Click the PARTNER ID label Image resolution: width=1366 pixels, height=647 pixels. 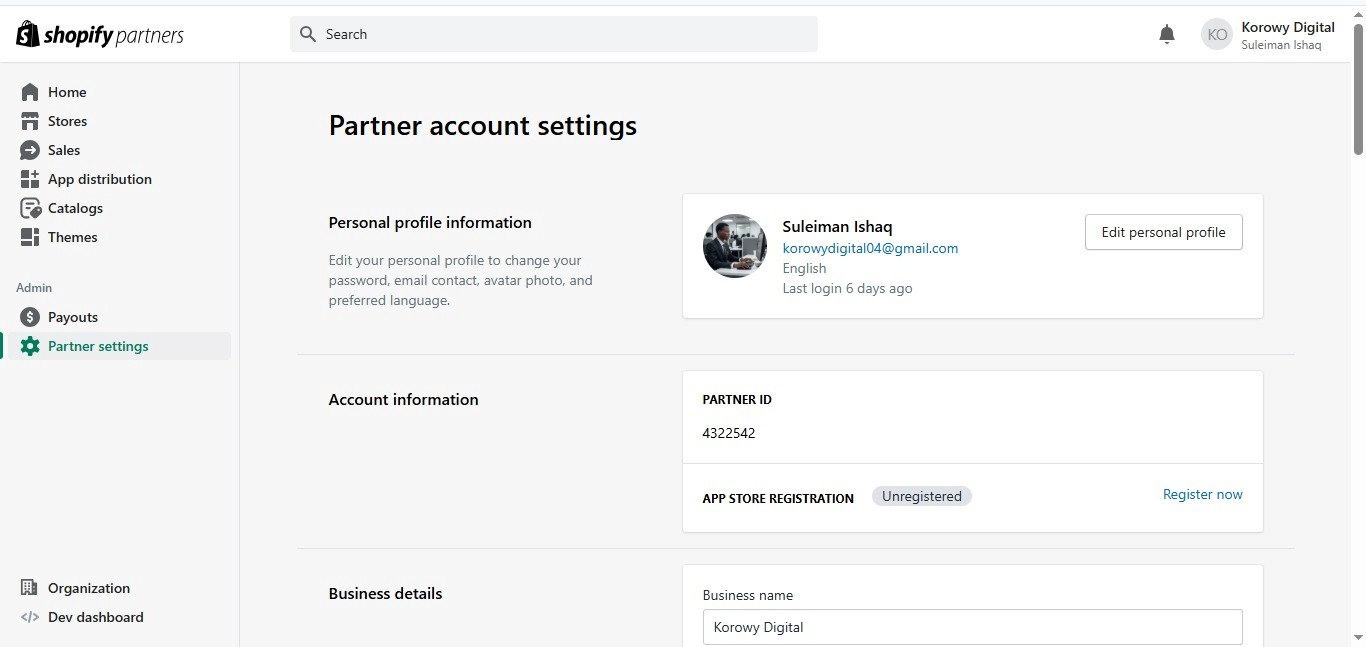point(737,399)
